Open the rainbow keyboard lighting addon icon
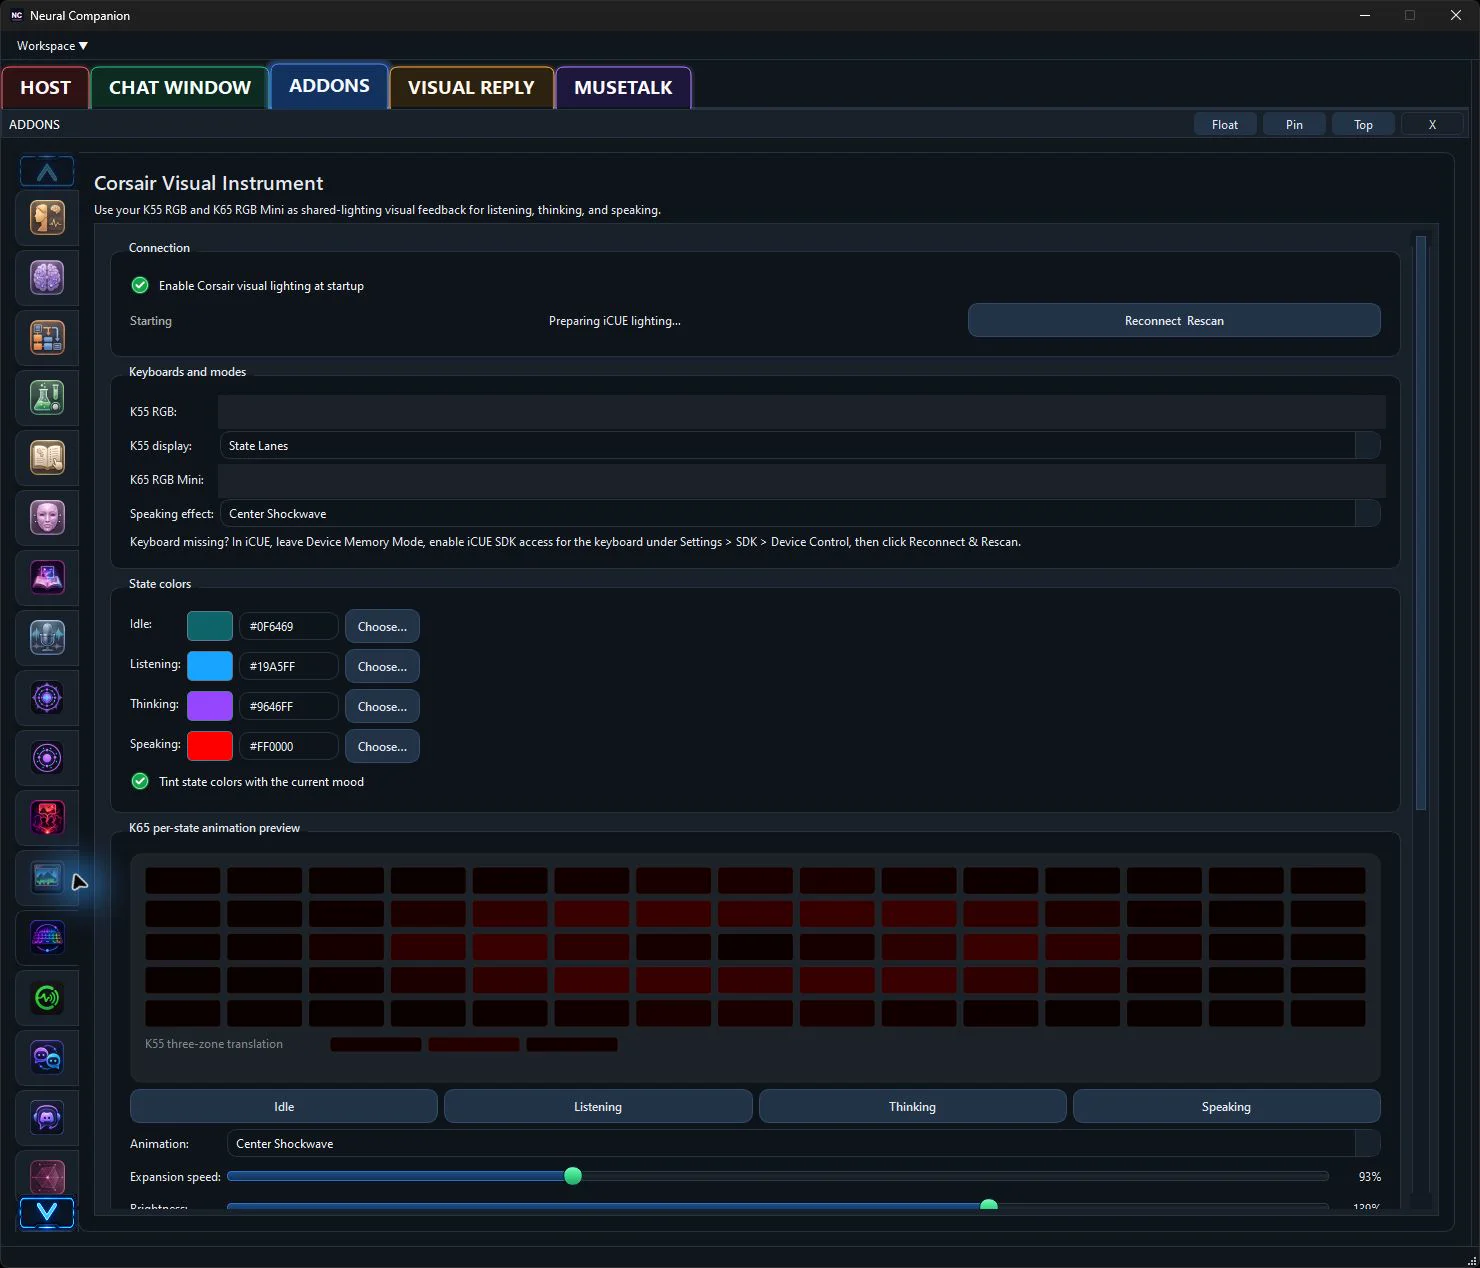The width and height of the screenshot is (1480, 1268). [x=47, y=937]
